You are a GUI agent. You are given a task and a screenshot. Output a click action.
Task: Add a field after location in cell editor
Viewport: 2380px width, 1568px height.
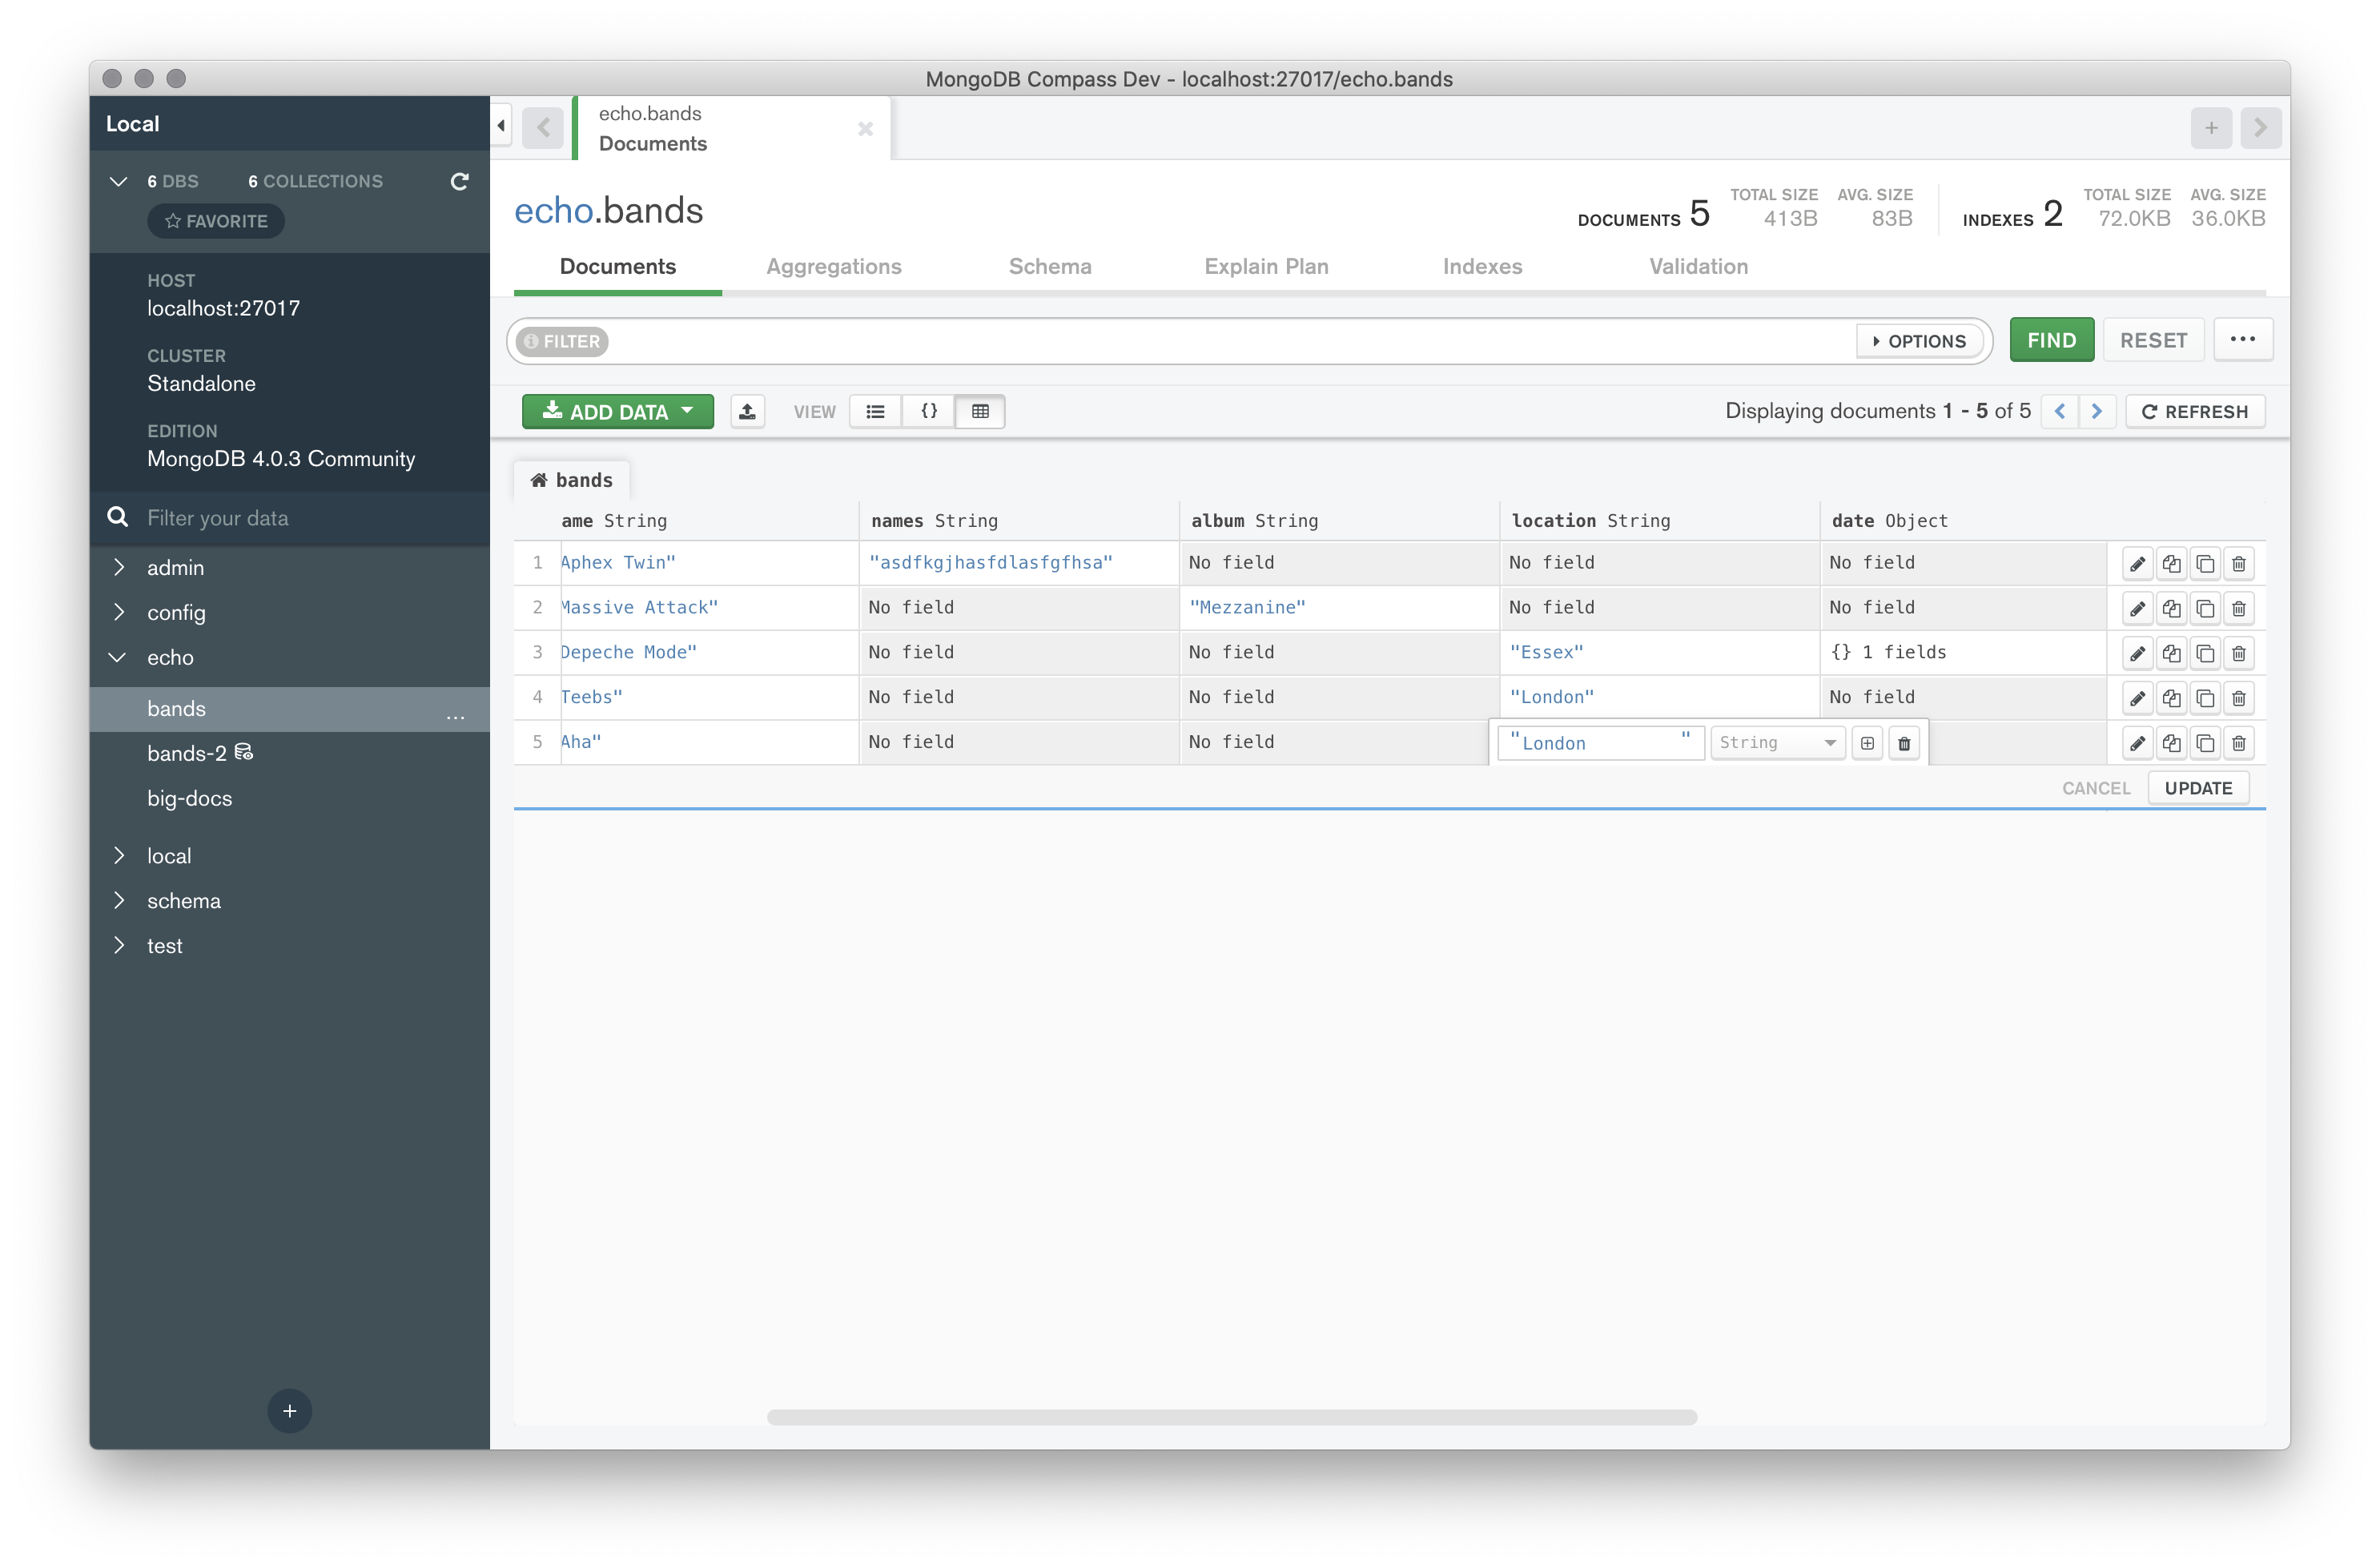pyautogui.click(x=1867, y=743)
